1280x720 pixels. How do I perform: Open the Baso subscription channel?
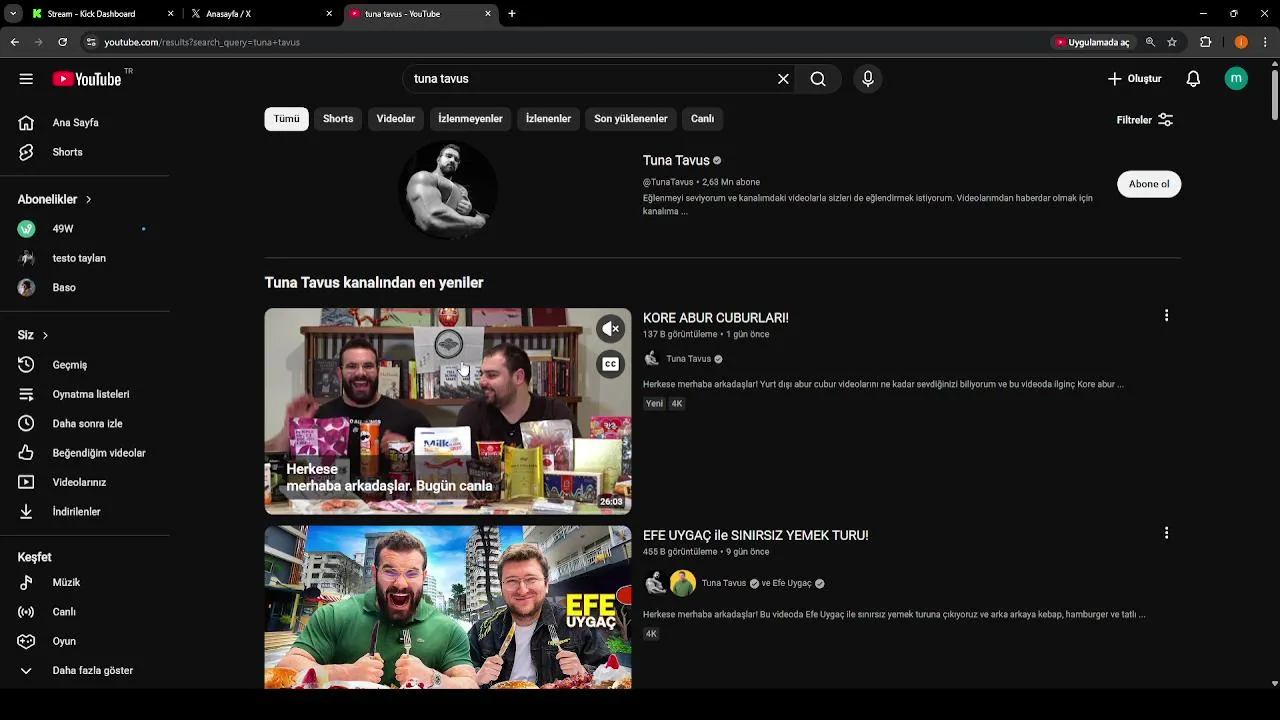tap(85, 287)
